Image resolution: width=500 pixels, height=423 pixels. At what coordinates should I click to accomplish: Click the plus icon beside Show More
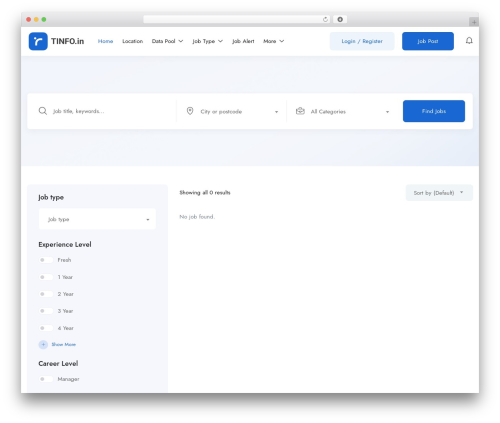[43, 344]
